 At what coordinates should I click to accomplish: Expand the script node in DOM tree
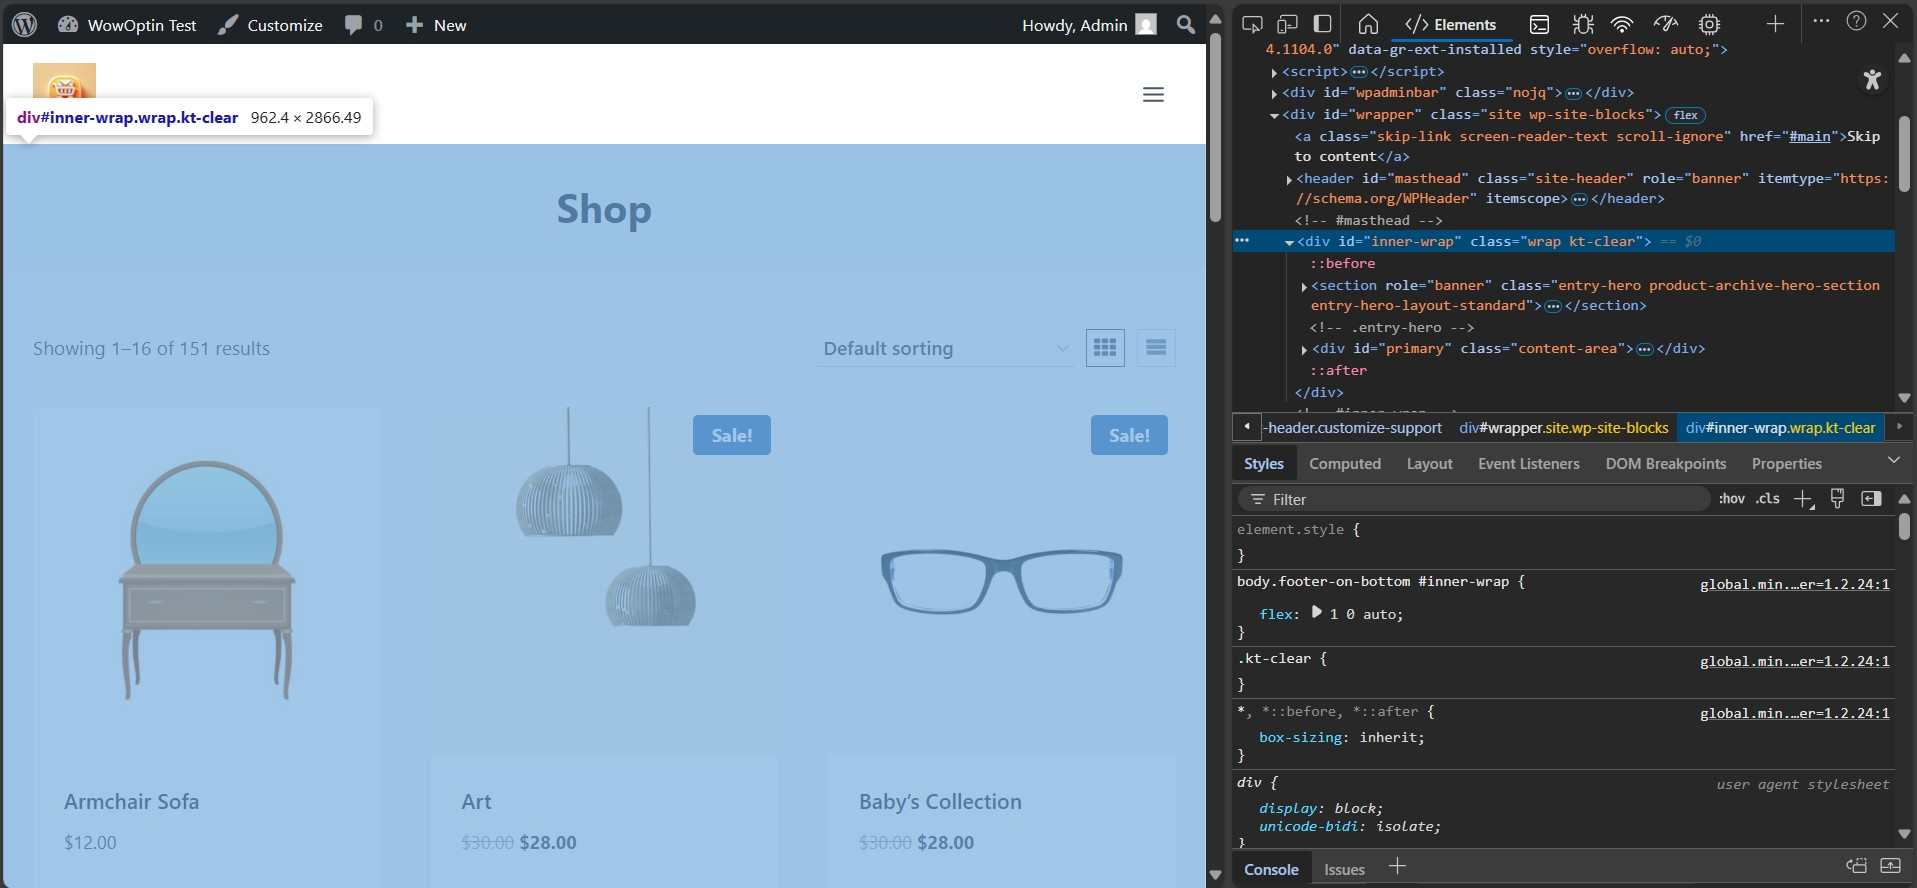[x=1274, y=72]
